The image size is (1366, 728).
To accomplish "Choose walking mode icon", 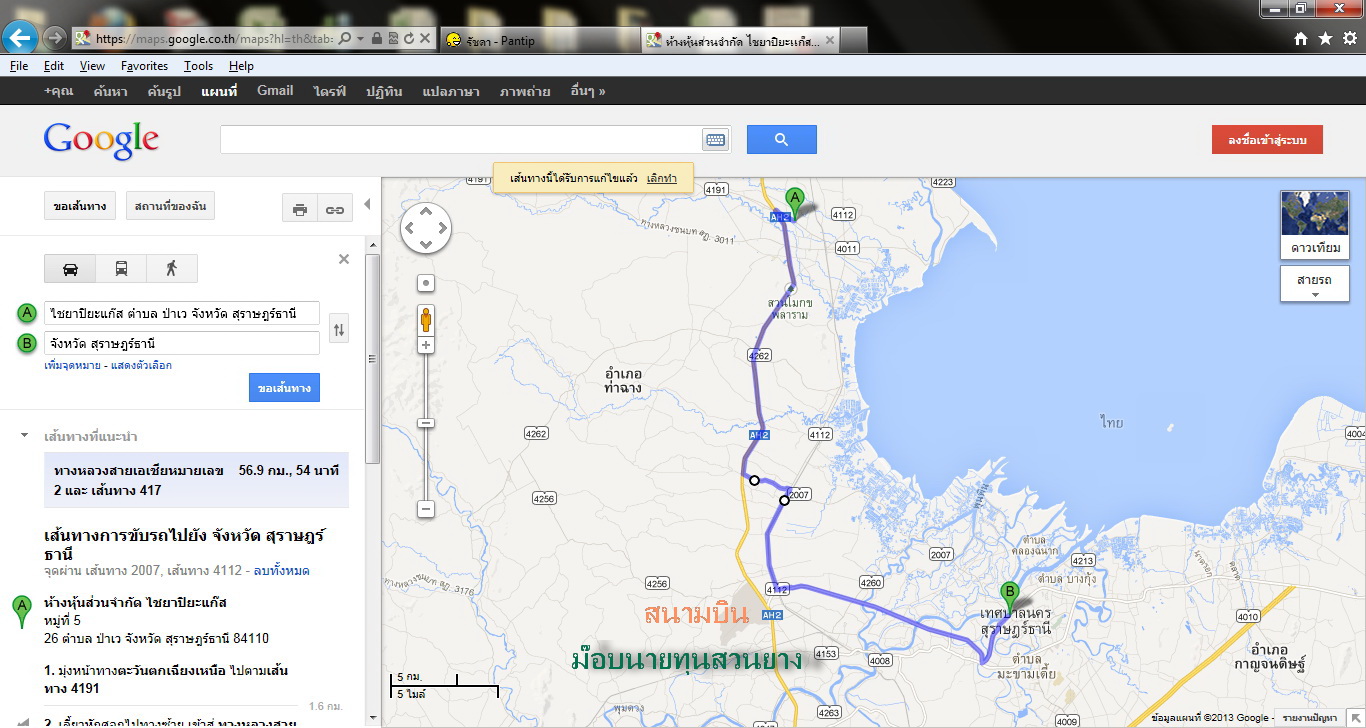I will pos(171,269).
